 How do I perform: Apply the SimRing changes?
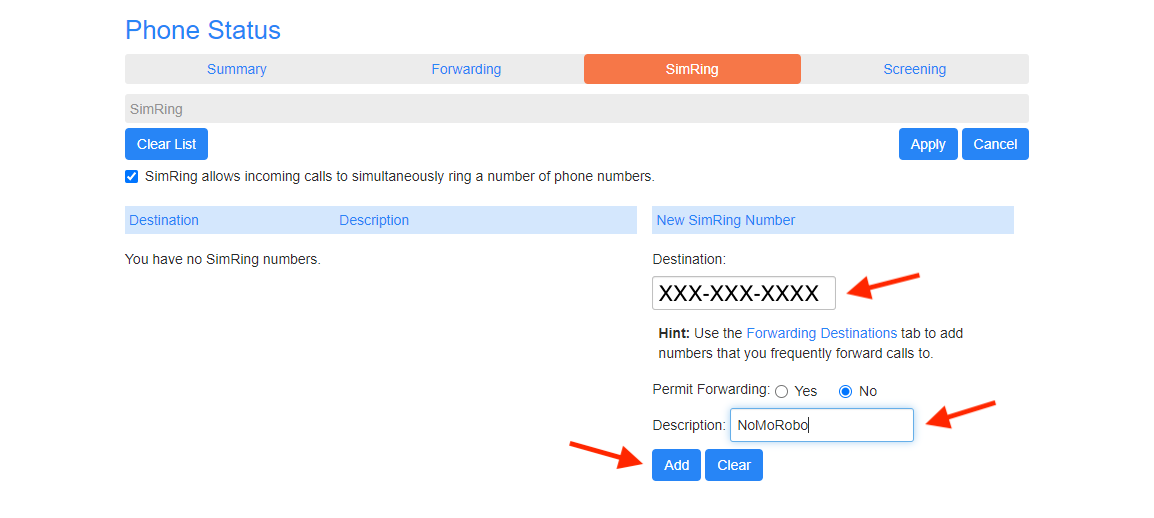[928, 144]
